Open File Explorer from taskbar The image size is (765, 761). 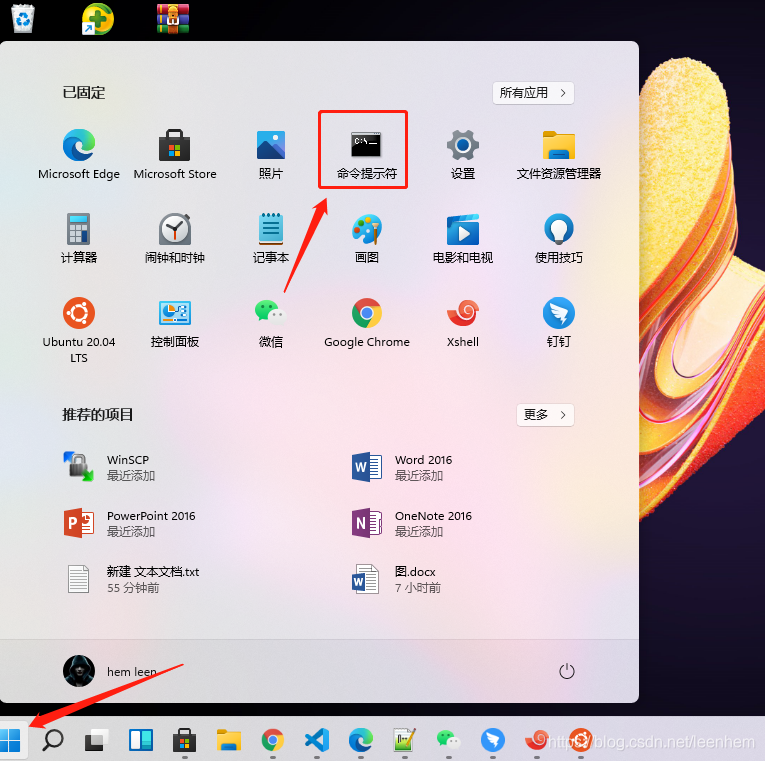(x=229, y=741)
